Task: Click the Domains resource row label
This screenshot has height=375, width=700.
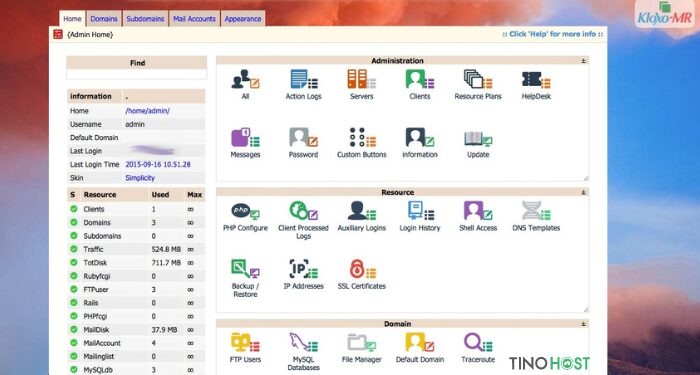Action: click(x=97, y=222)
